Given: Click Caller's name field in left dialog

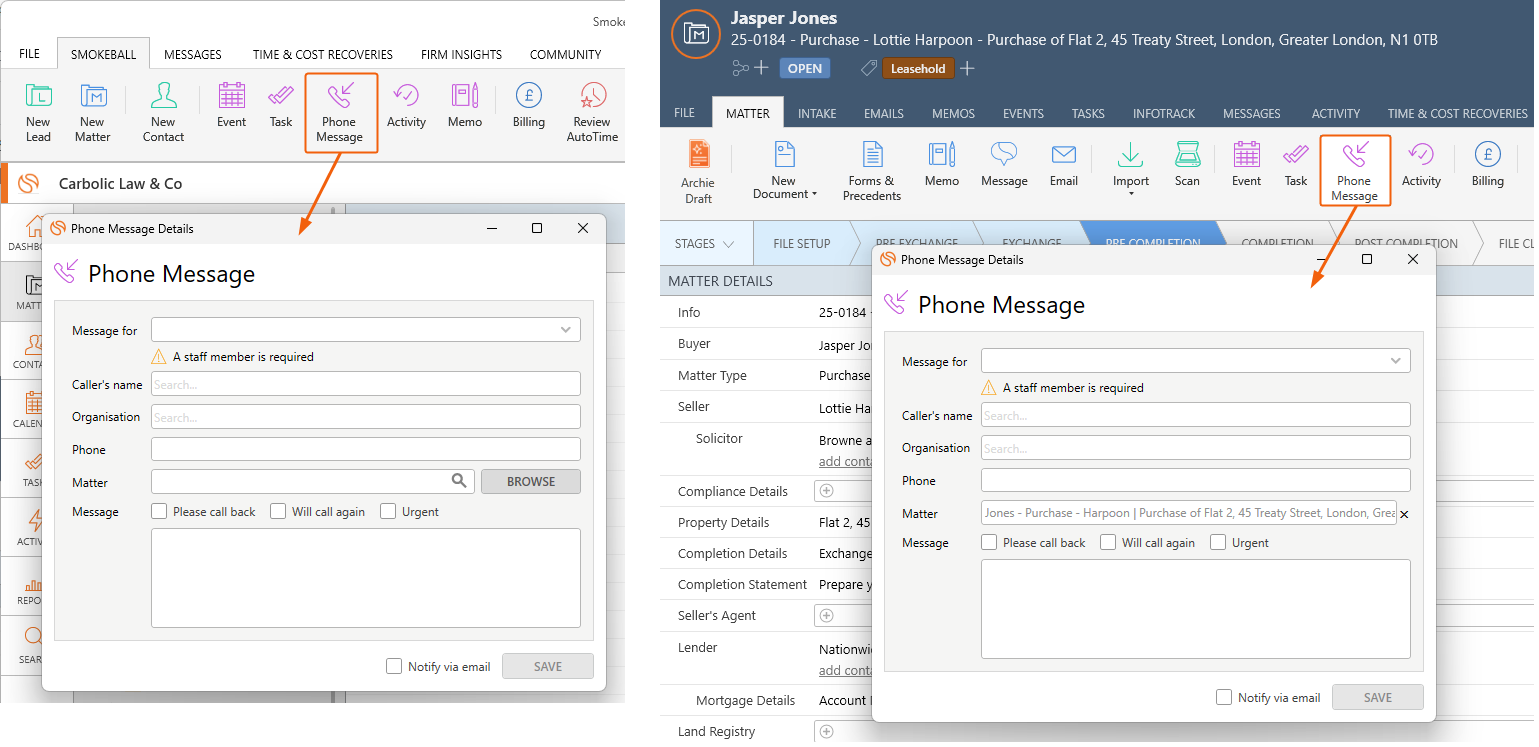Looking at the screenshot, I should (x=366, y=384).
